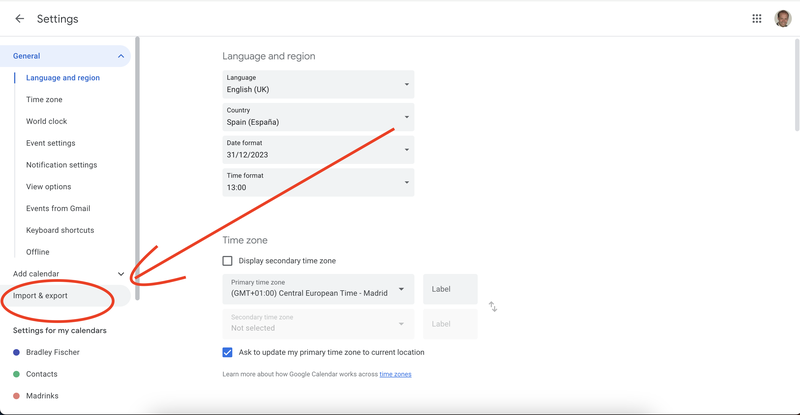Open Contacts calendar settings

point(42,374)
